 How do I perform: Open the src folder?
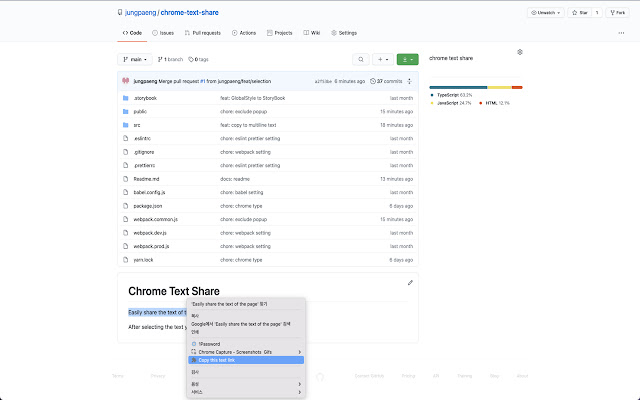137,125
